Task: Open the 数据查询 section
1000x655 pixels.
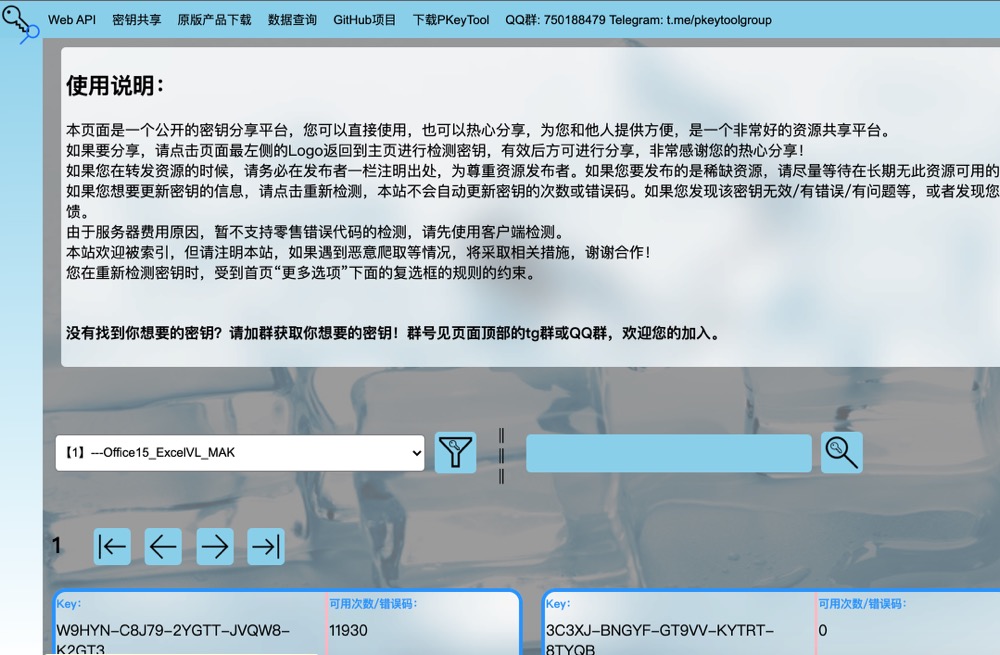Action: [291, 19]
